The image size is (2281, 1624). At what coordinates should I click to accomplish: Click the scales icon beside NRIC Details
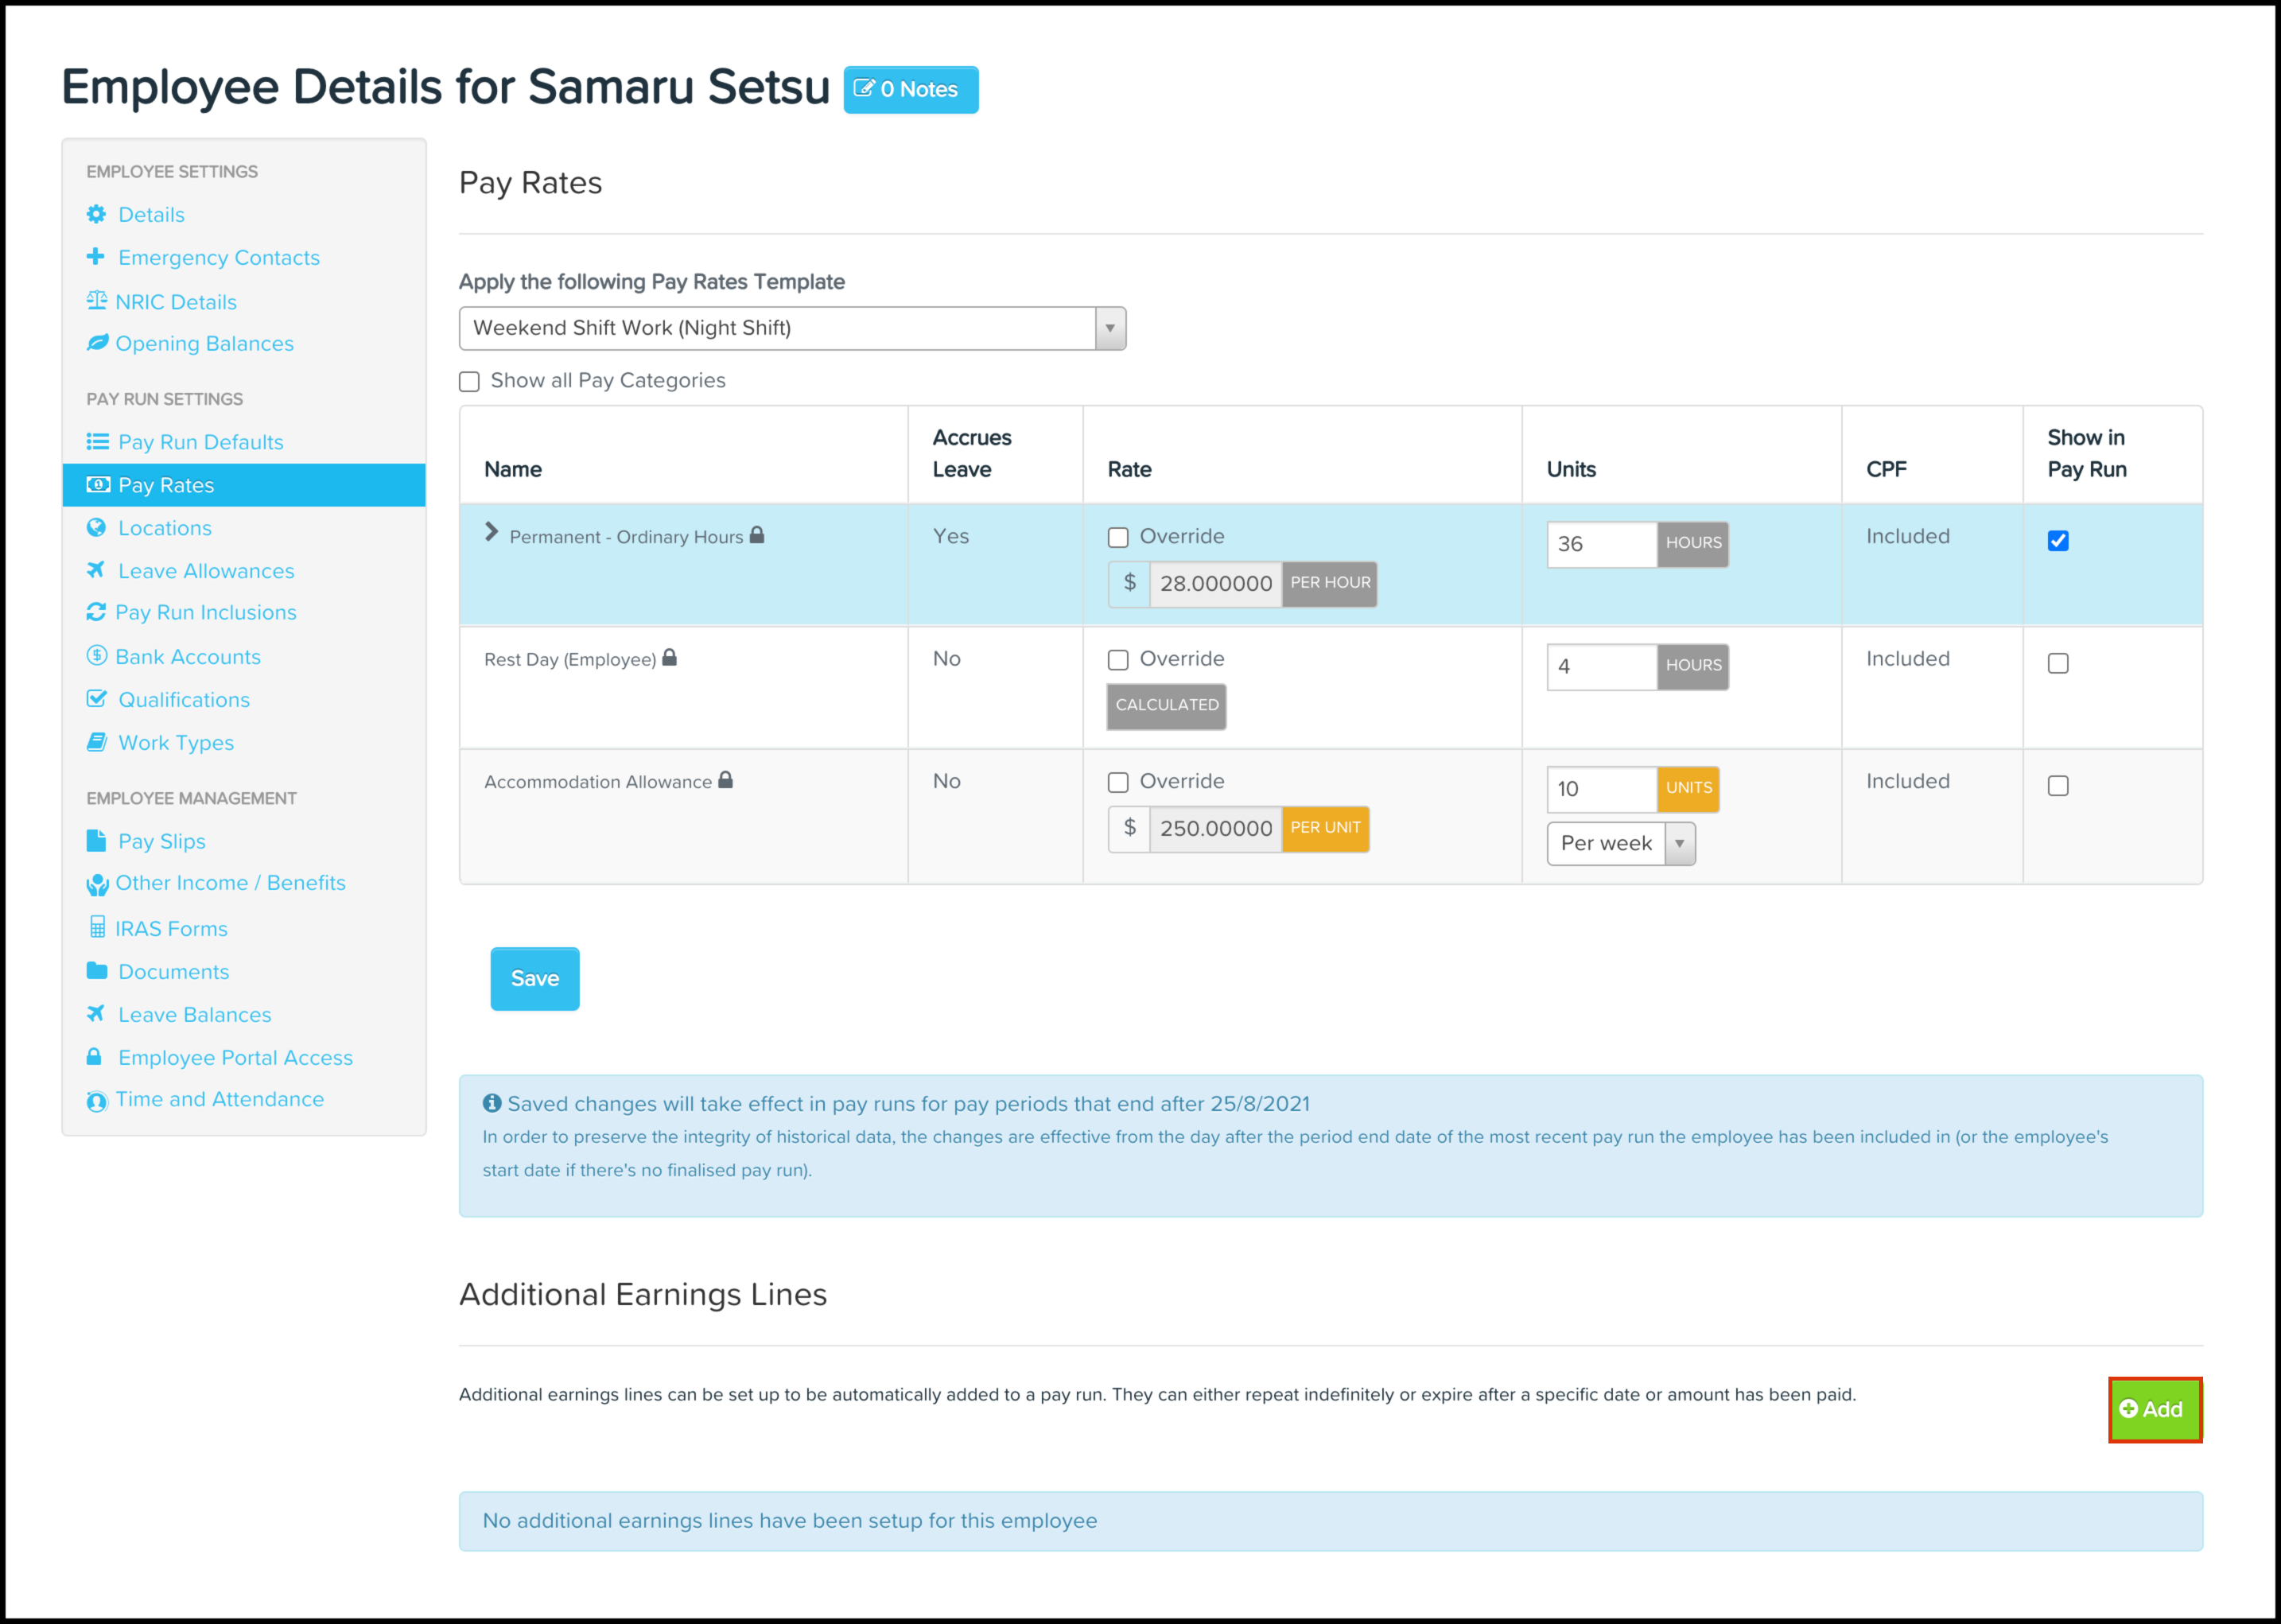[96, 300]
